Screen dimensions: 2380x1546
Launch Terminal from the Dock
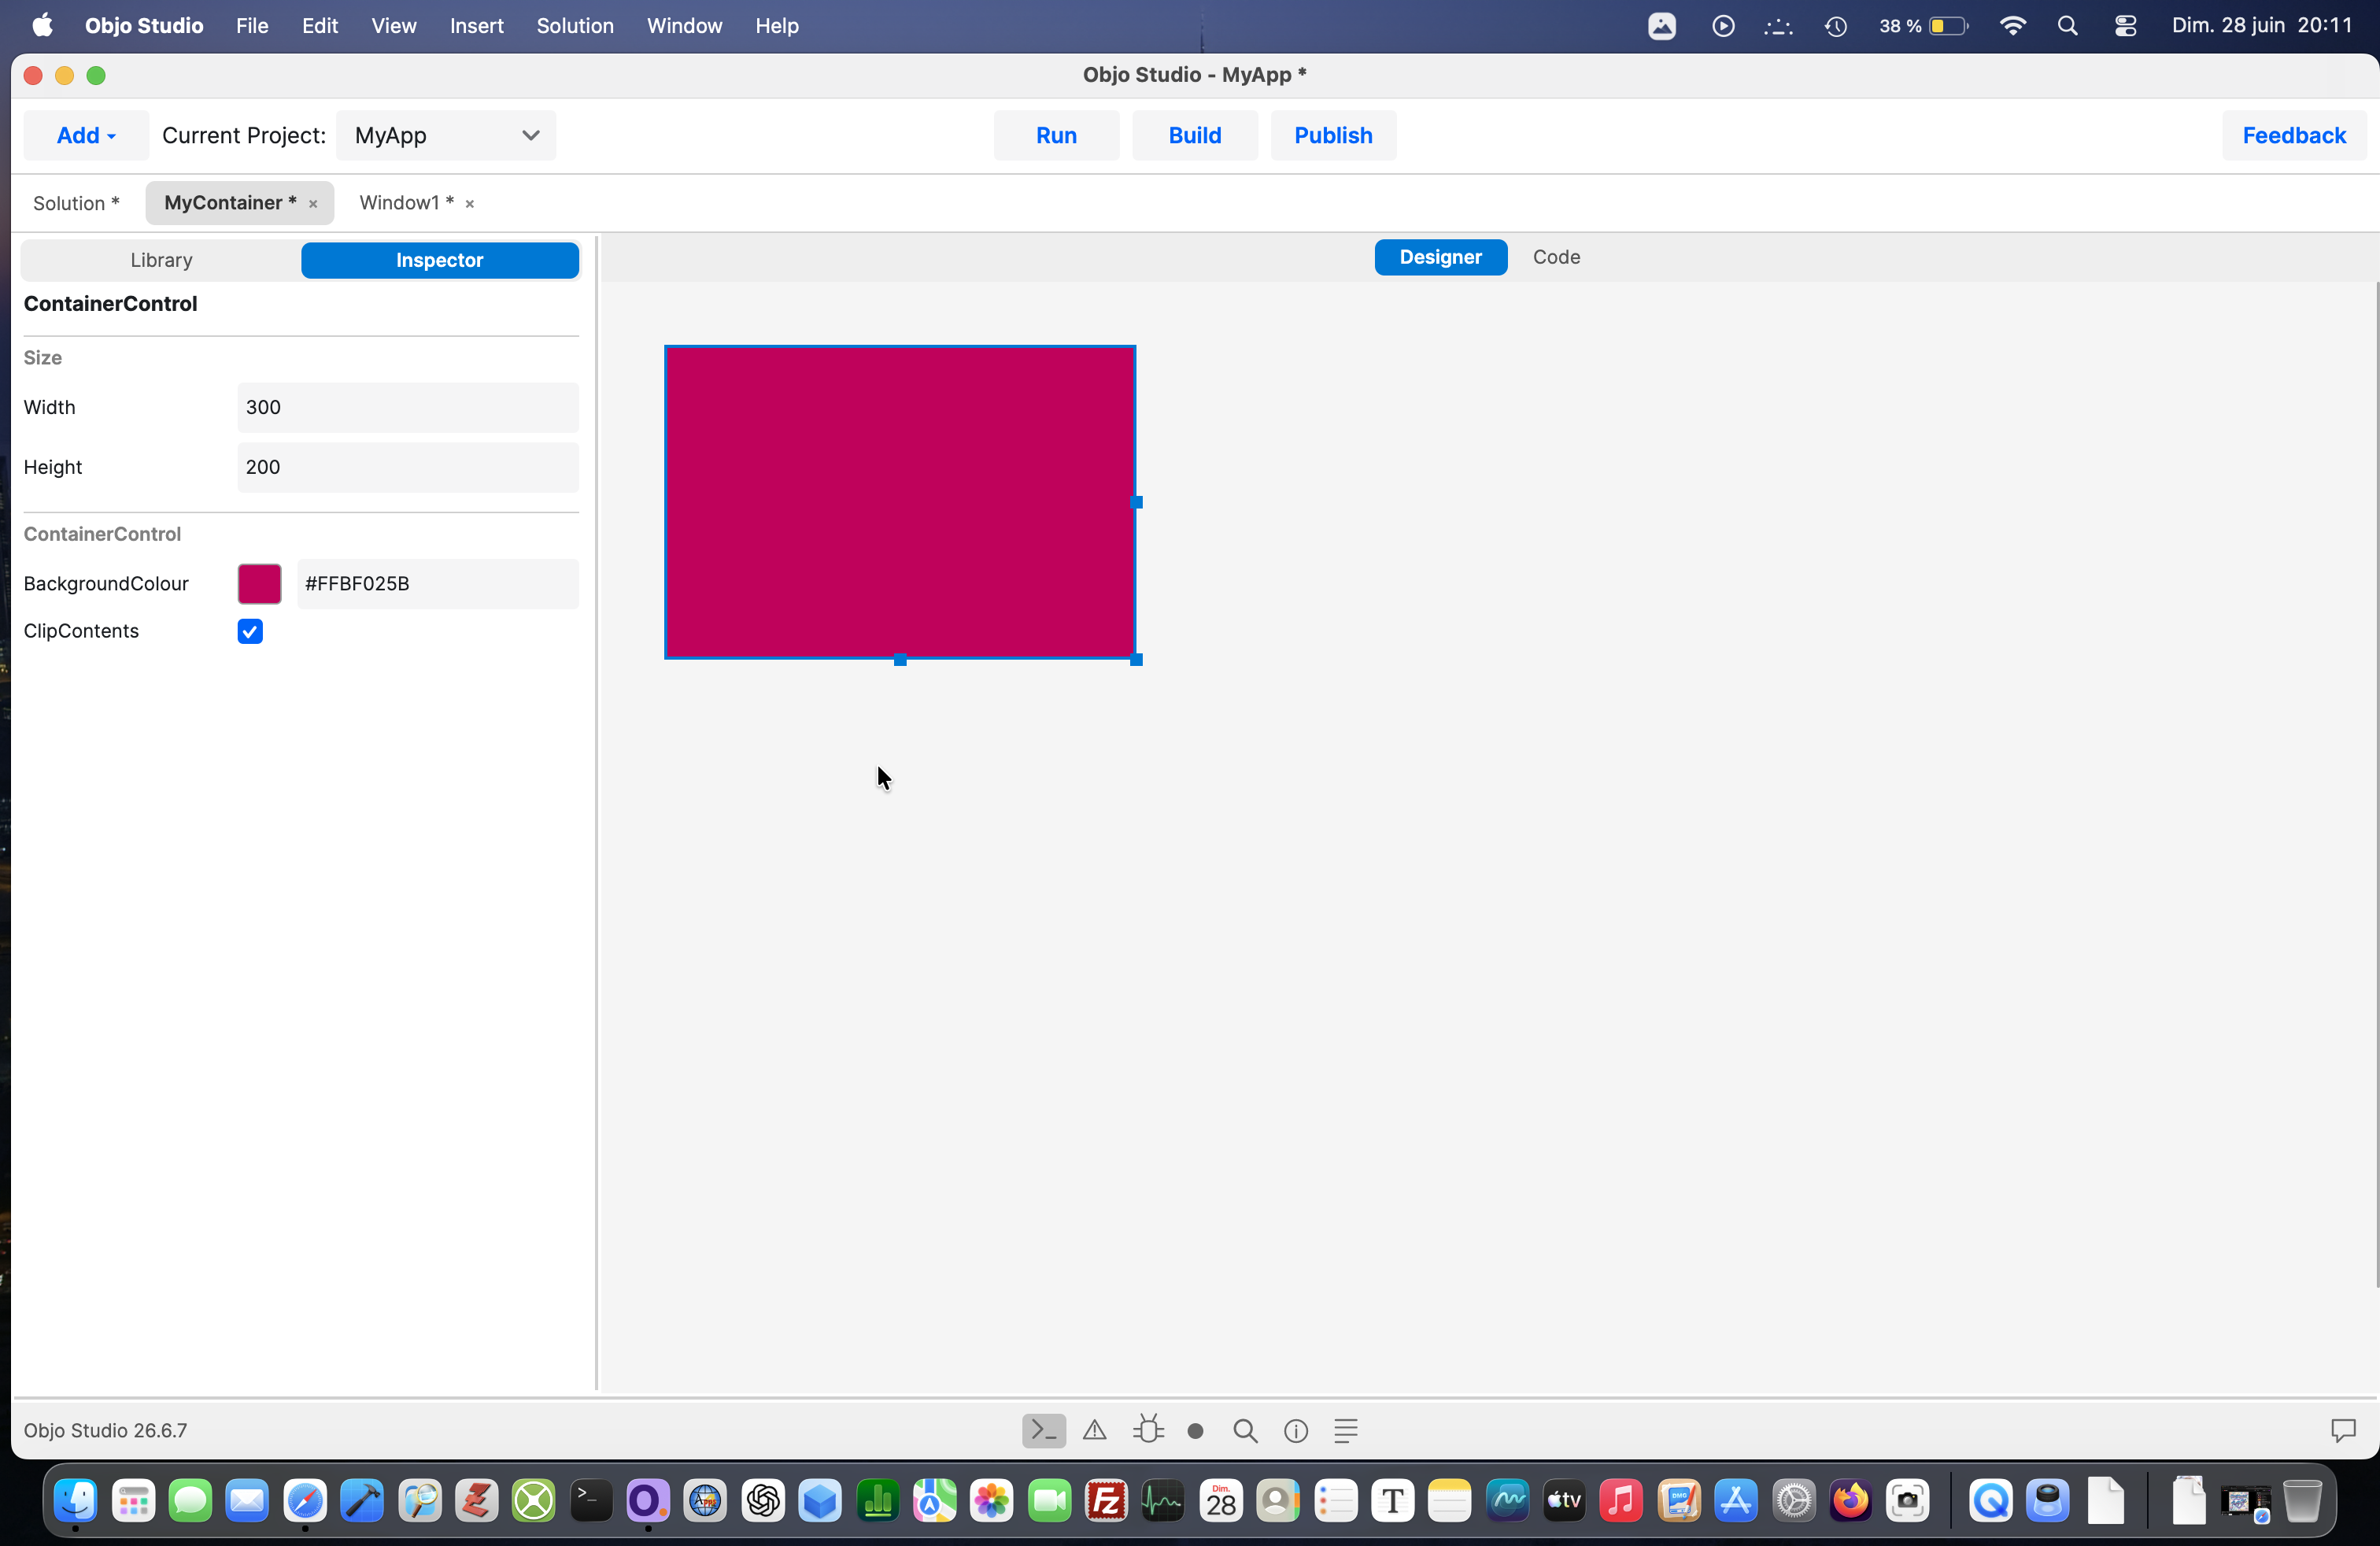point(591,1500)
